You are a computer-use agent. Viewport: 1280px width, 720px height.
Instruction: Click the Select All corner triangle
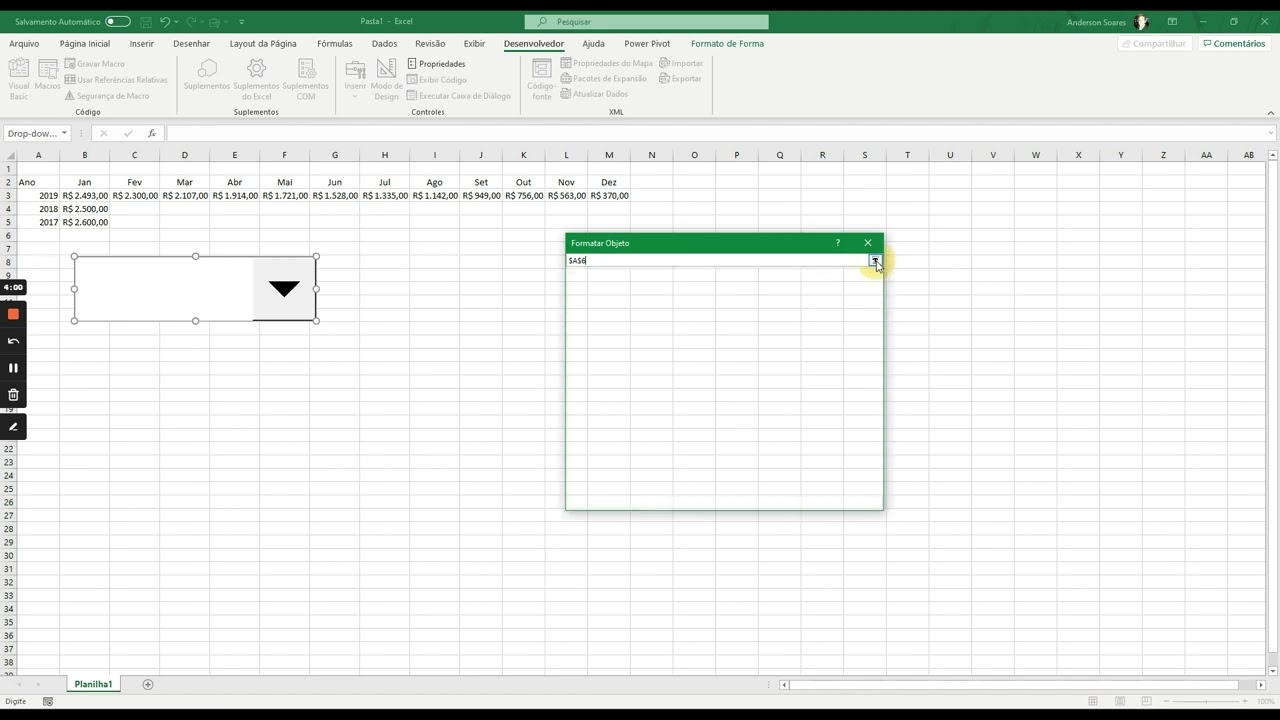click(x=11, y=155)
